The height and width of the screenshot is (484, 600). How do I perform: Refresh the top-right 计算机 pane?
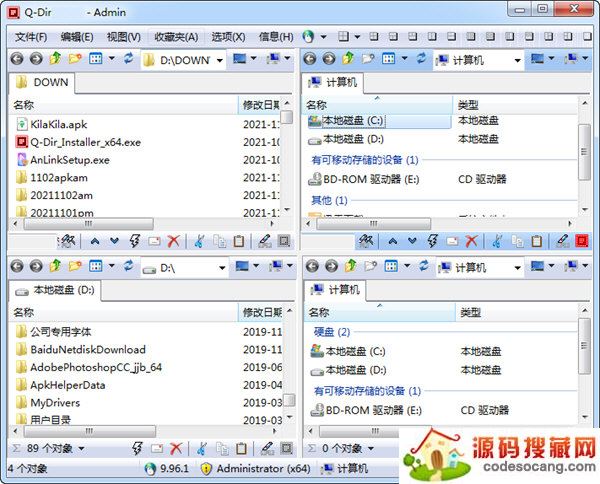(x=422, y=59)
